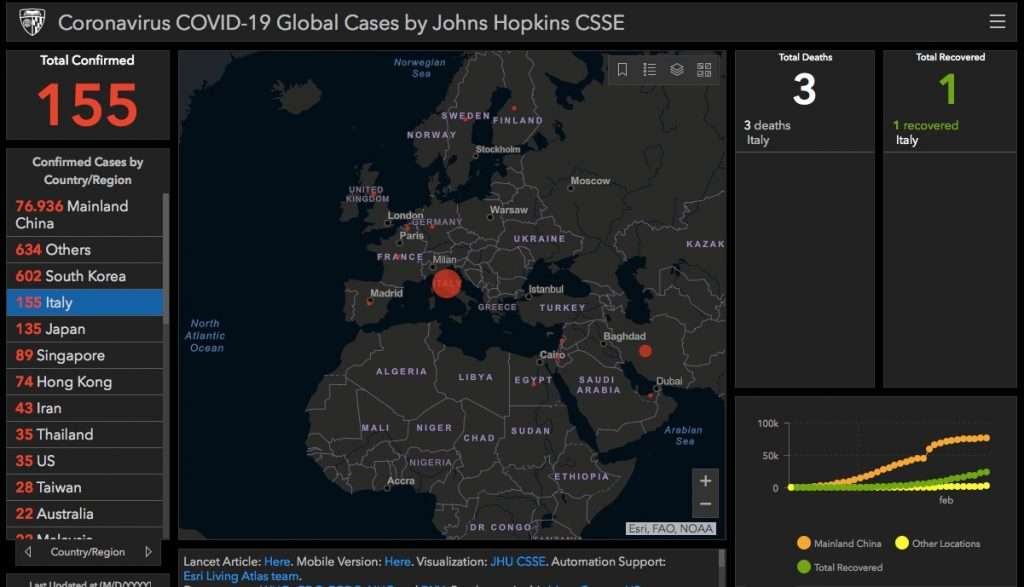Image resolution: width=1024 pixels, height=587 pixels.
Task: Click the red dot in Finland
Action: point(514,108)
